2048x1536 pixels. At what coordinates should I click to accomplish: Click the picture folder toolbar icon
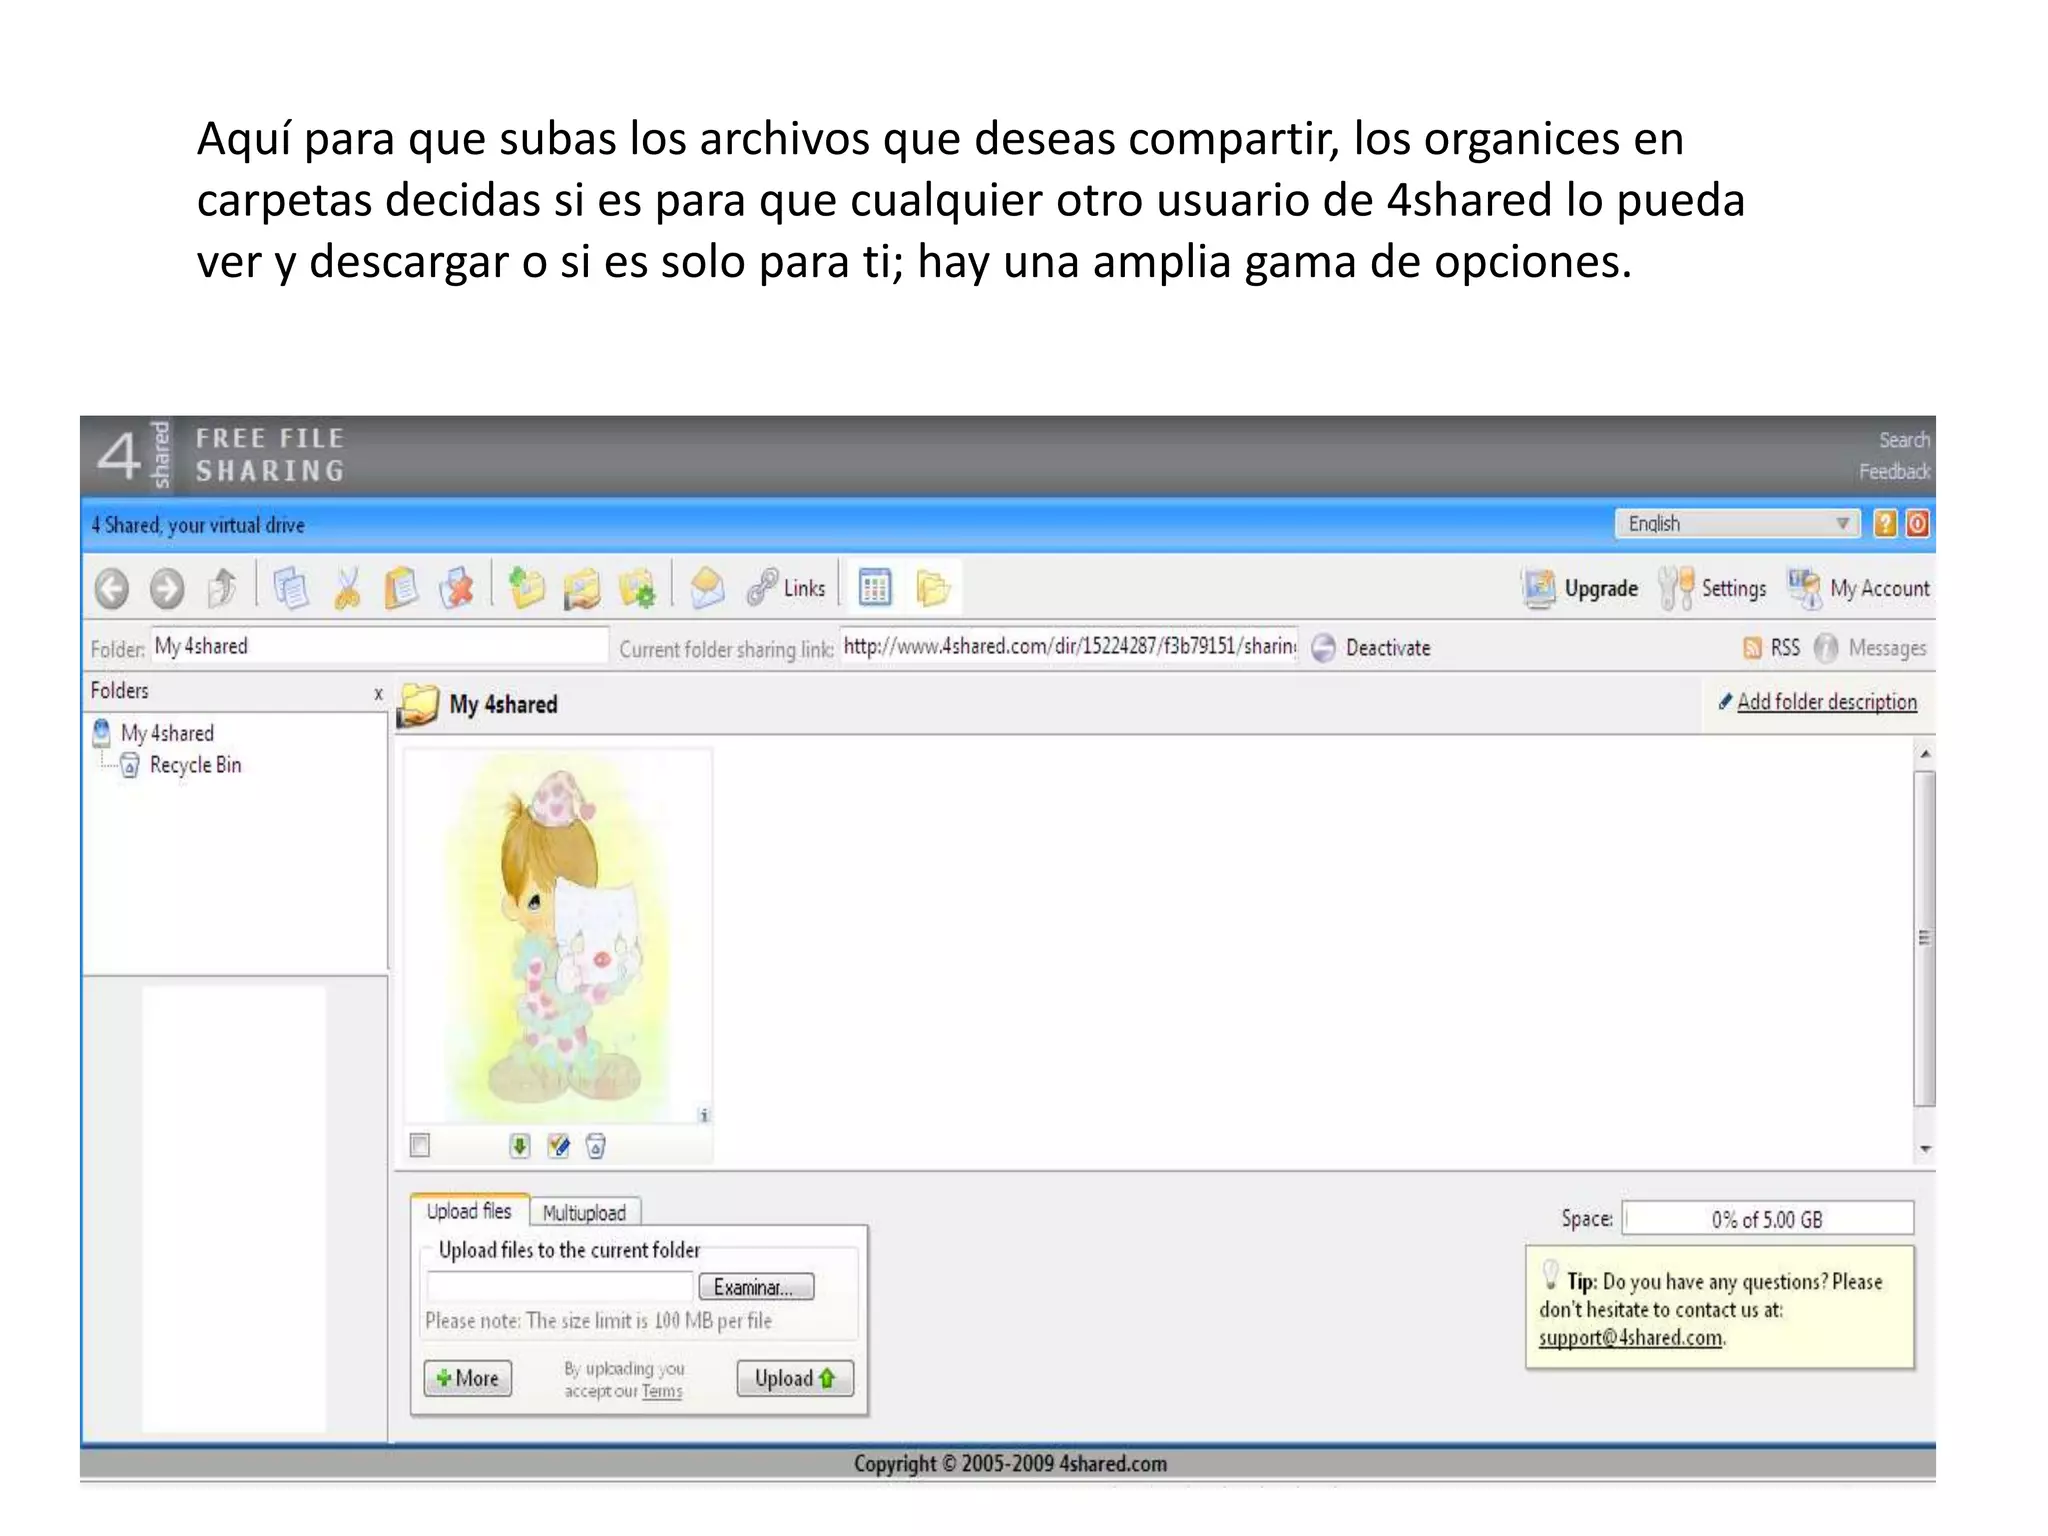coord(582,588)
